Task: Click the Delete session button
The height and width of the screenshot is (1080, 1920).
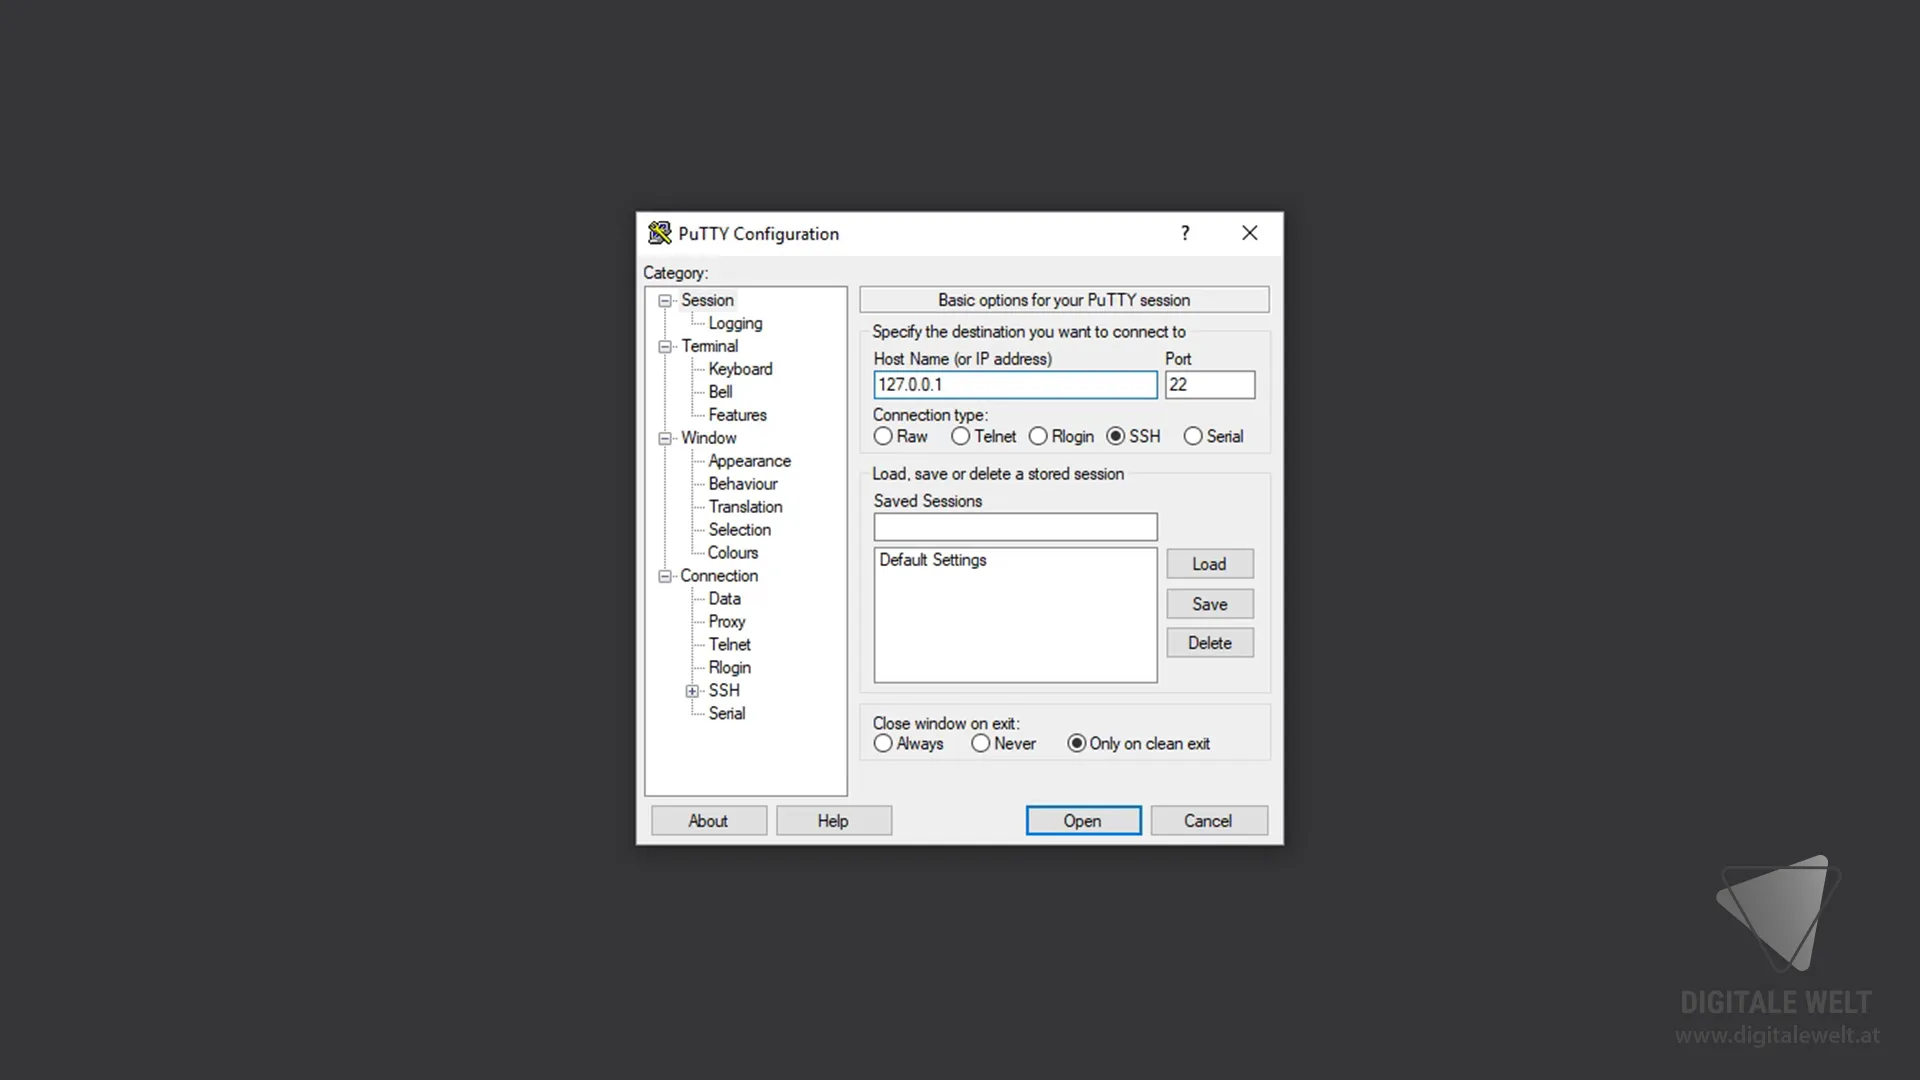Action: pos(1209,643)
